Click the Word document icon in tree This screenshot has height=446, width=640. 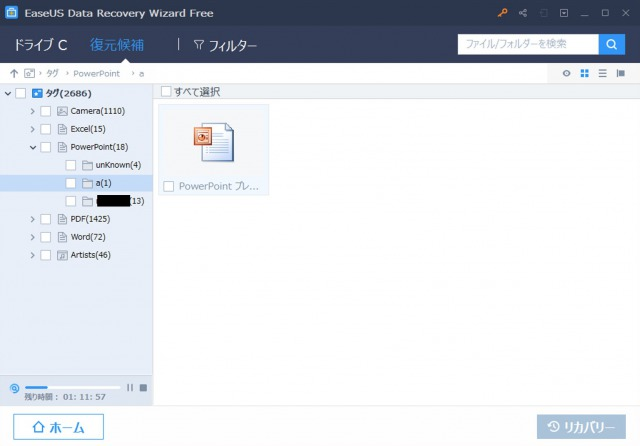point(62,237)
